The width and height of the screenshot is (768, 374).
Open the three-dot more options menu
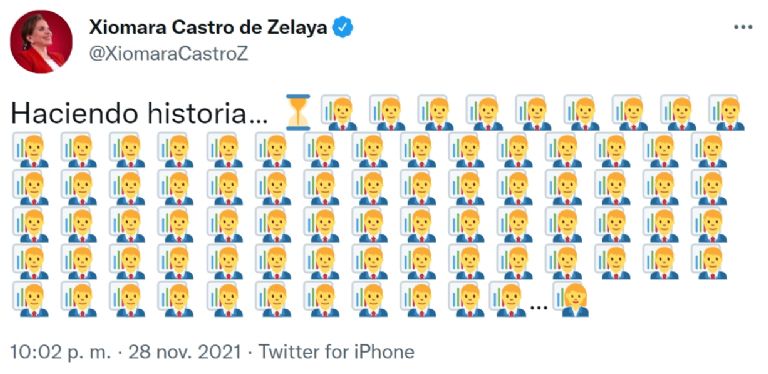[743, 27]
